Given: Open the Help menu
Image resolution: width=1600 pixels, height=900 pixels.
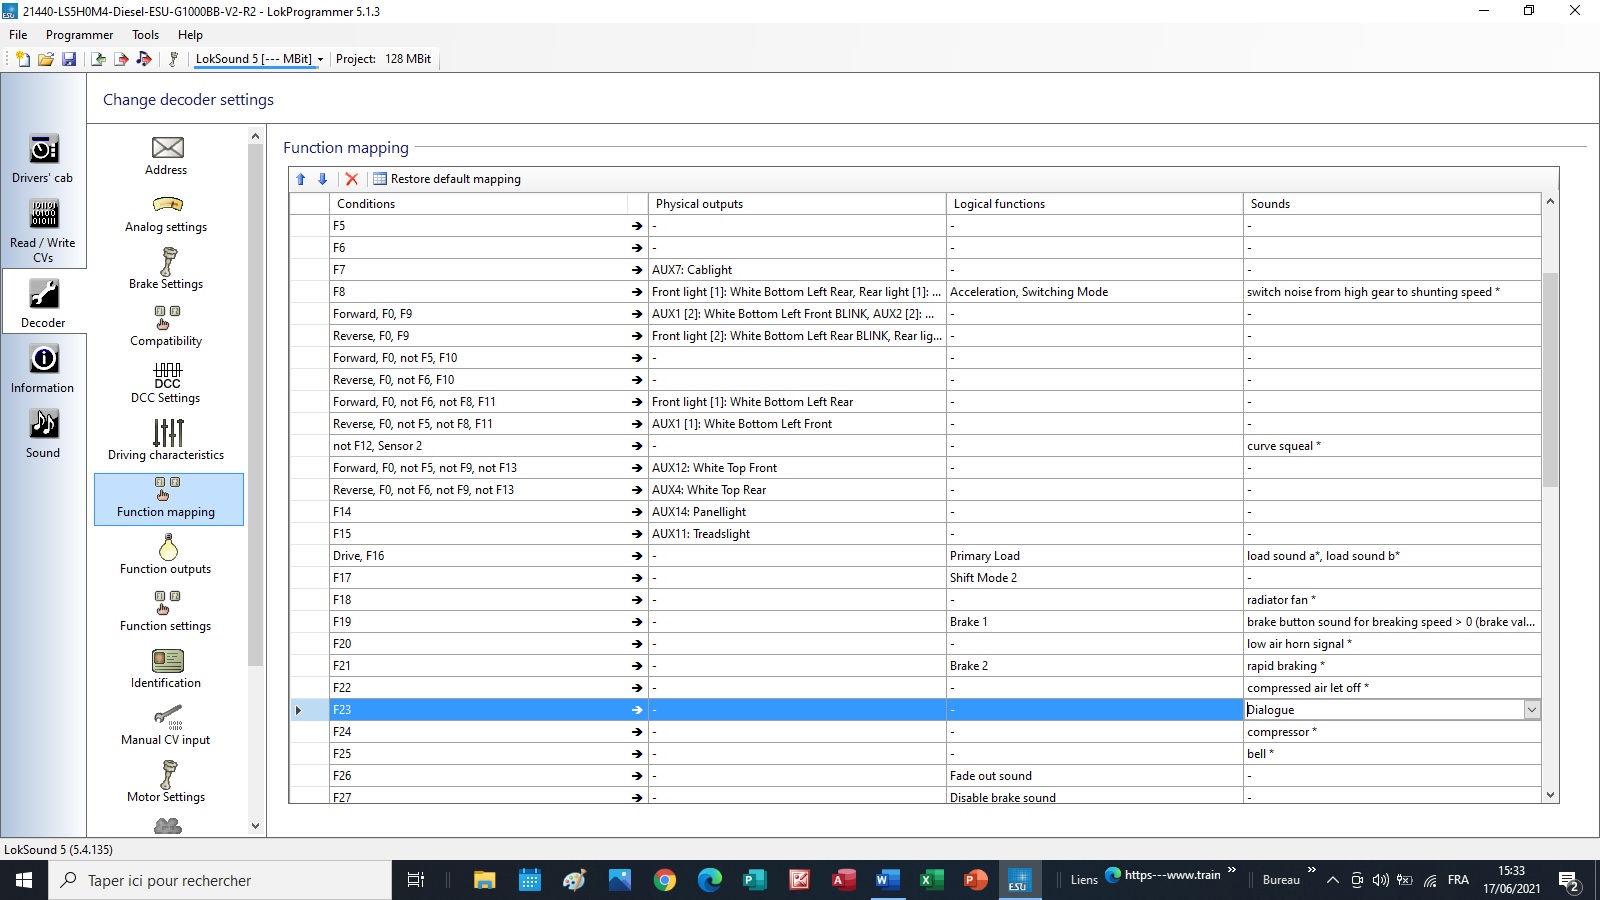Looking at the screenshot, I should pyautogui.click(x=190, y=35).
